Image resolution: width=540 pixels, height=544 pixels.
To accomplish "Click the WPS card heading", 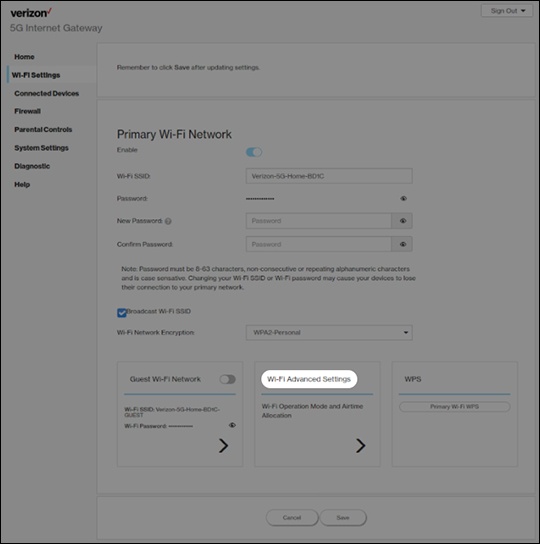I will point(413,379).
